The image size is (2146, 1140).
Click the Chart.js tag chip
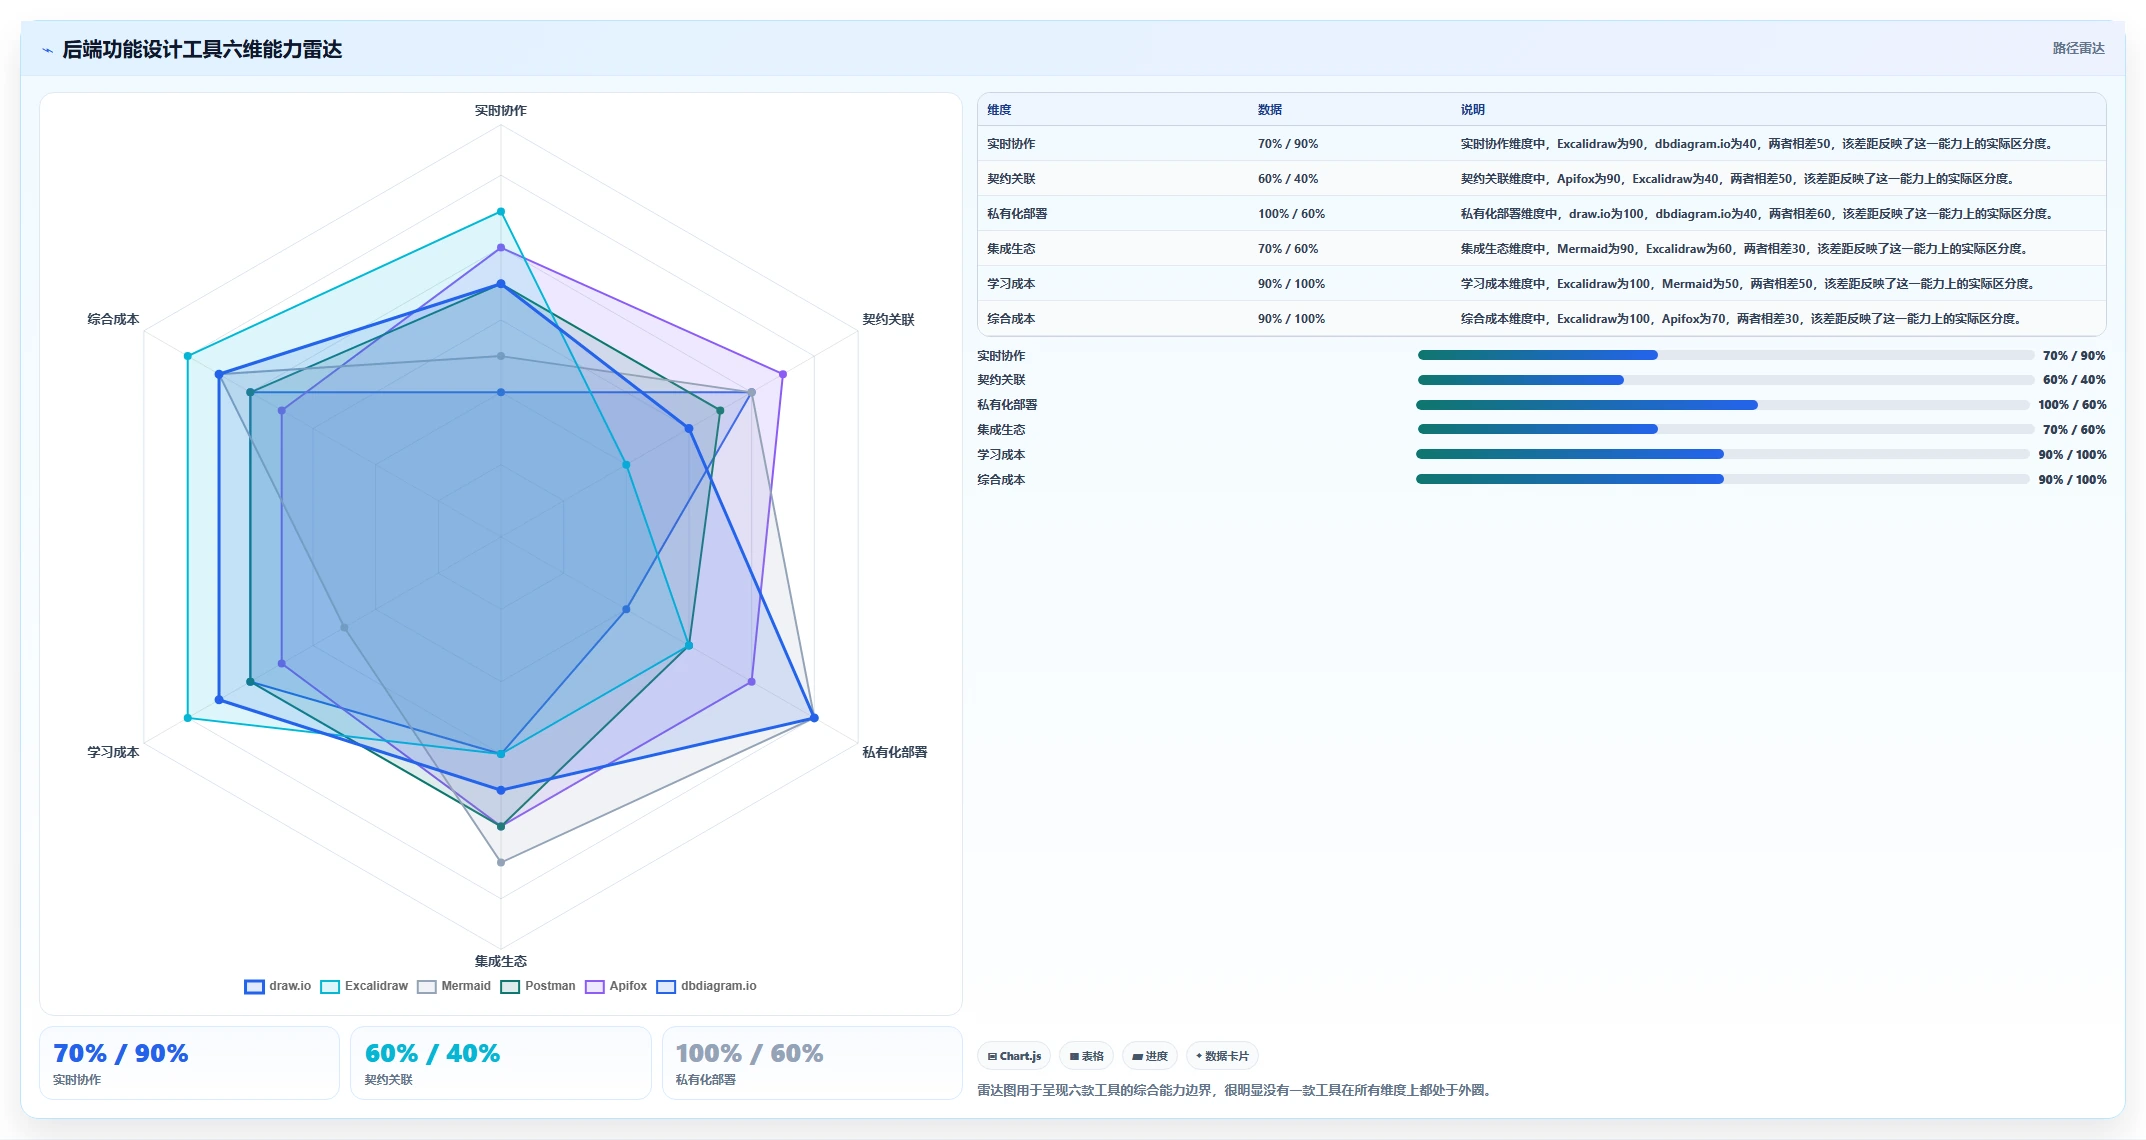[1014, 1056]
